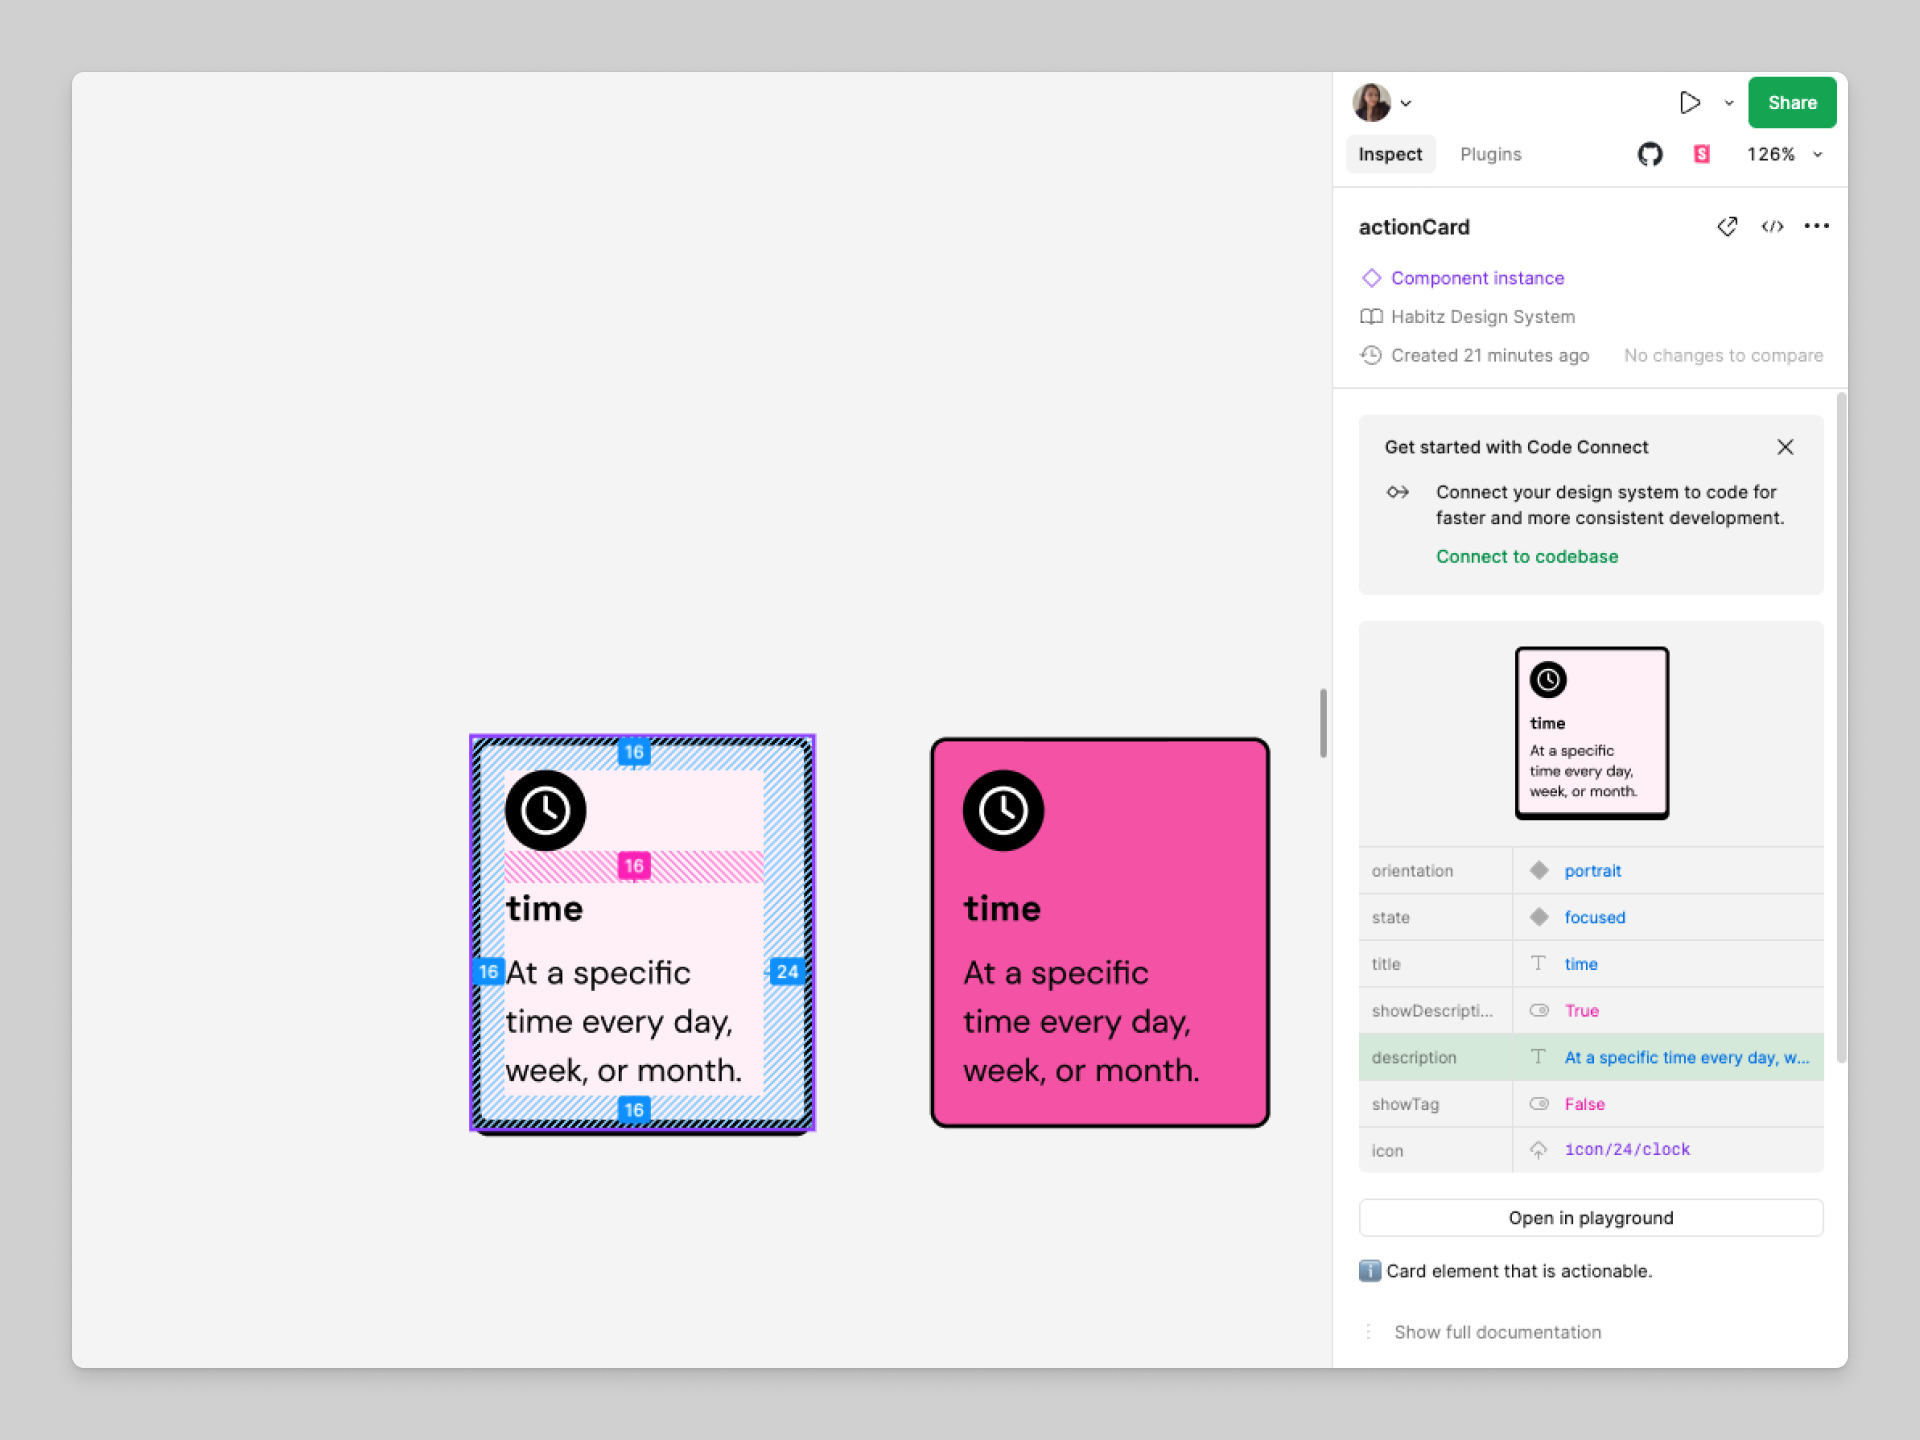Click the Open in playground button
This screenshot has width=1920, height=1440.
coord(1590,1218)
